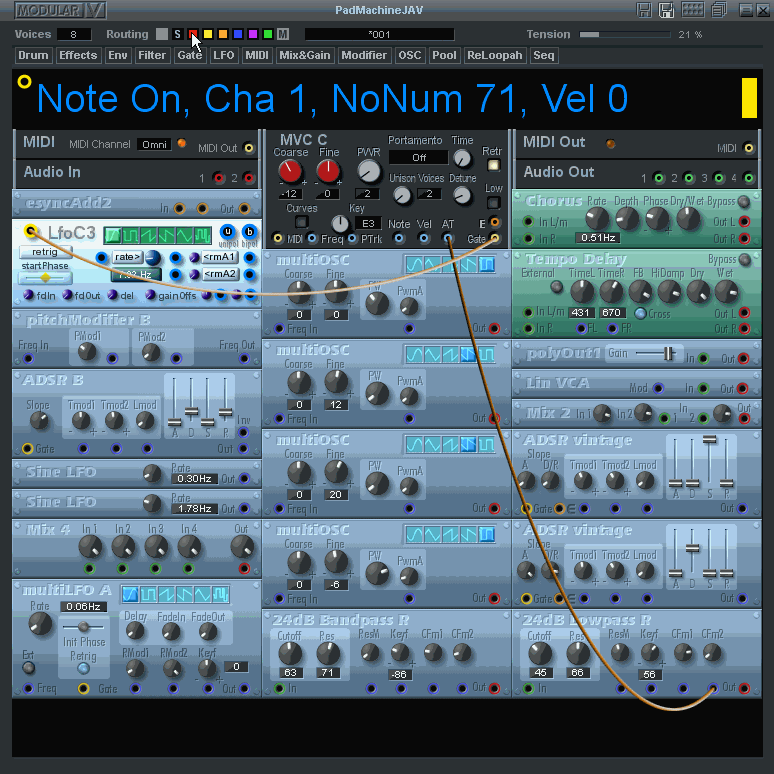Click the yellow circle icon in the MIDI monitor display
This screenshot has height=774, width=774.
24,81
